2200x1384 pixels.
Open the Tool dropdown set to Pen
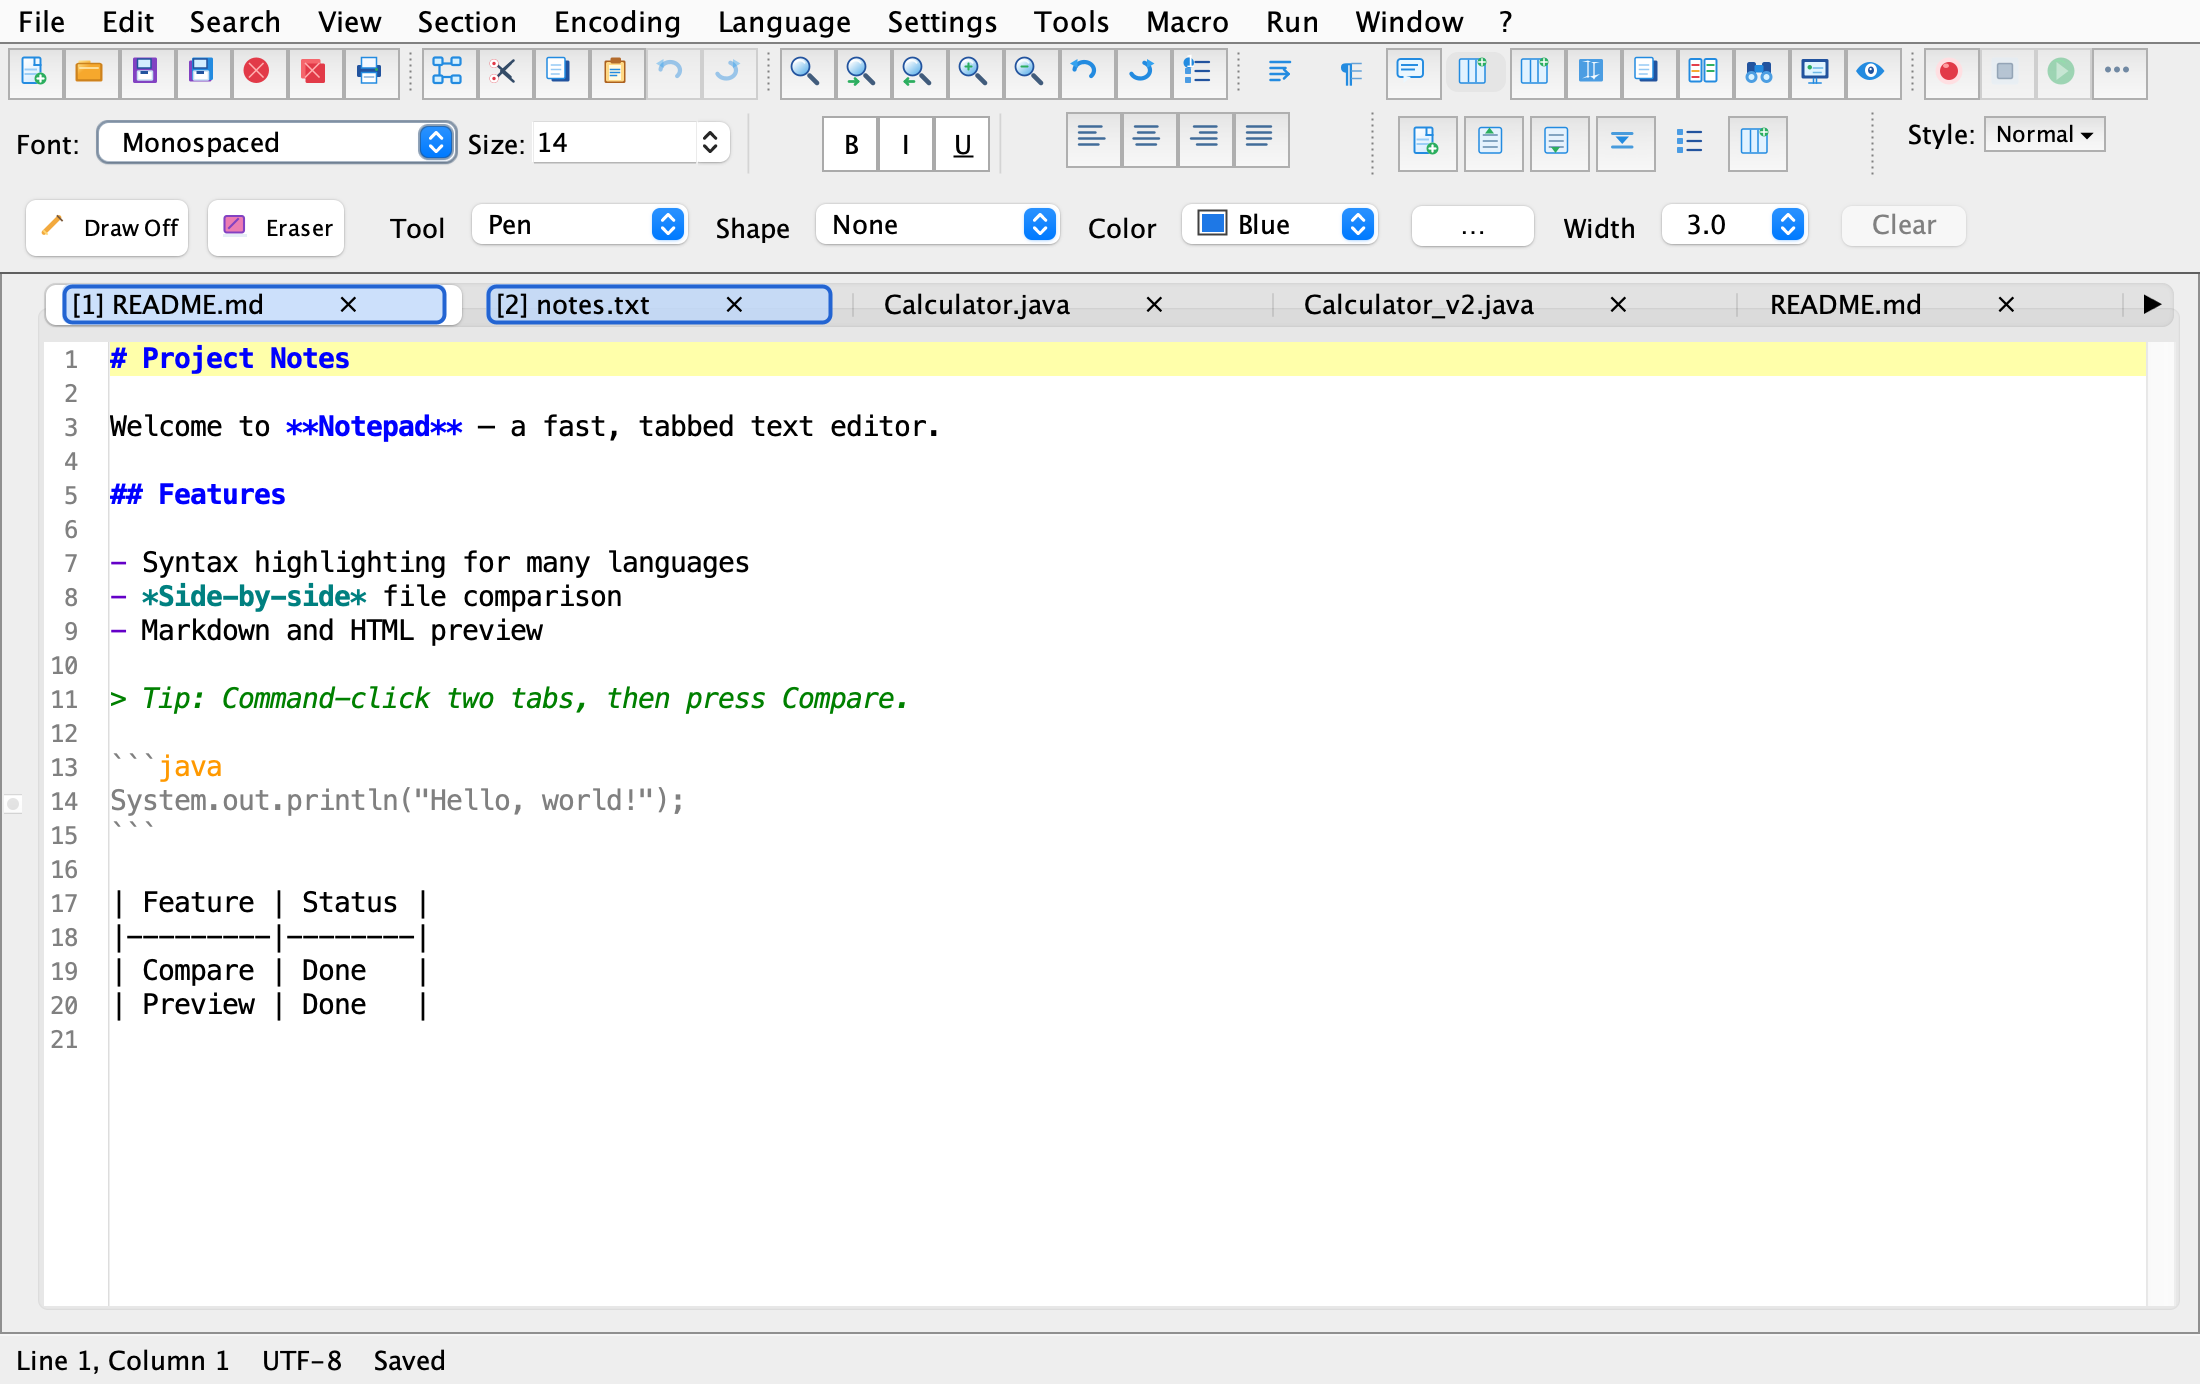(x=579, y=225)
